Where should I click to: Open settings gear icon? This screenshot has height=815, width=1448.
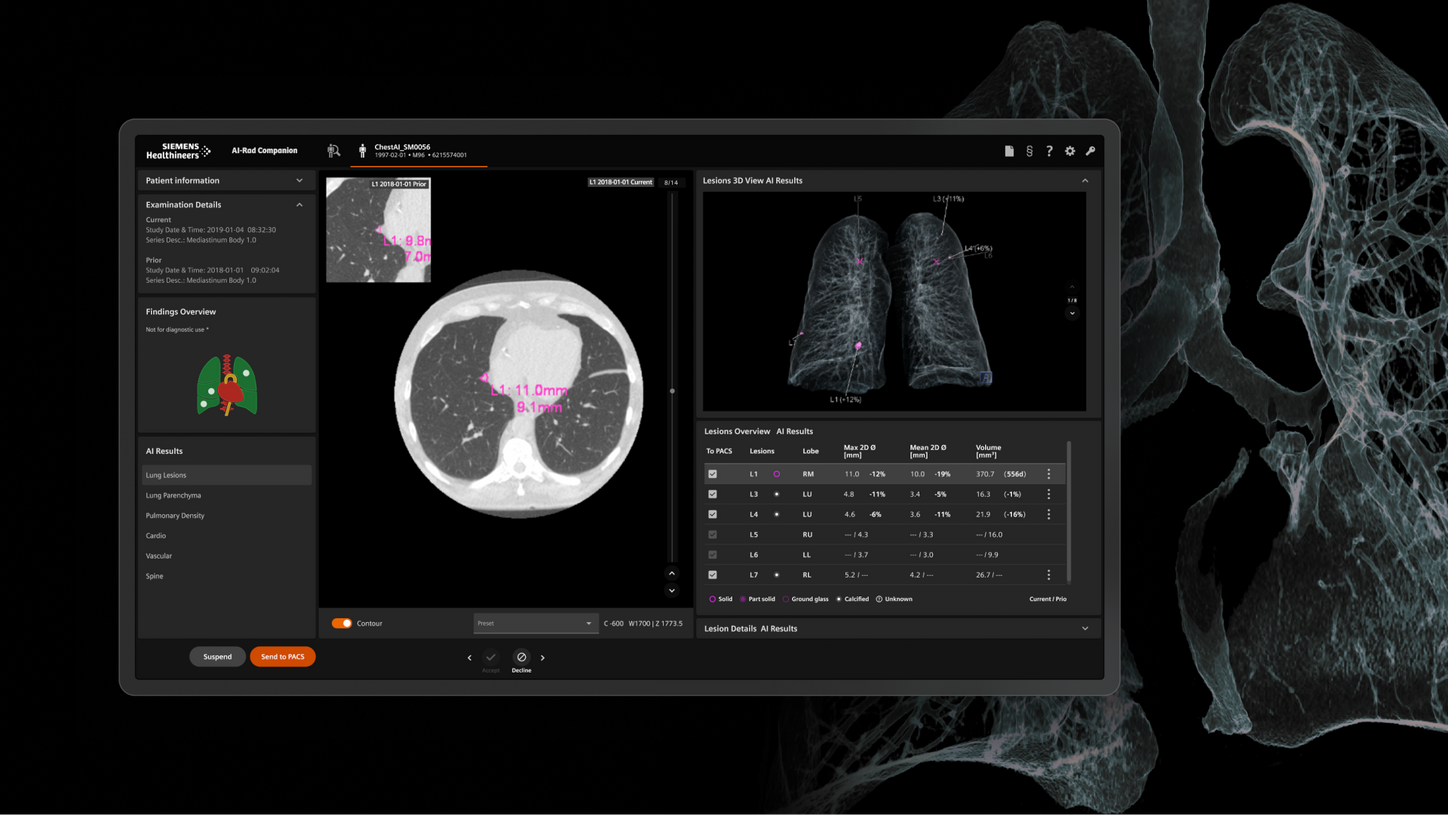click(1070, 151)
